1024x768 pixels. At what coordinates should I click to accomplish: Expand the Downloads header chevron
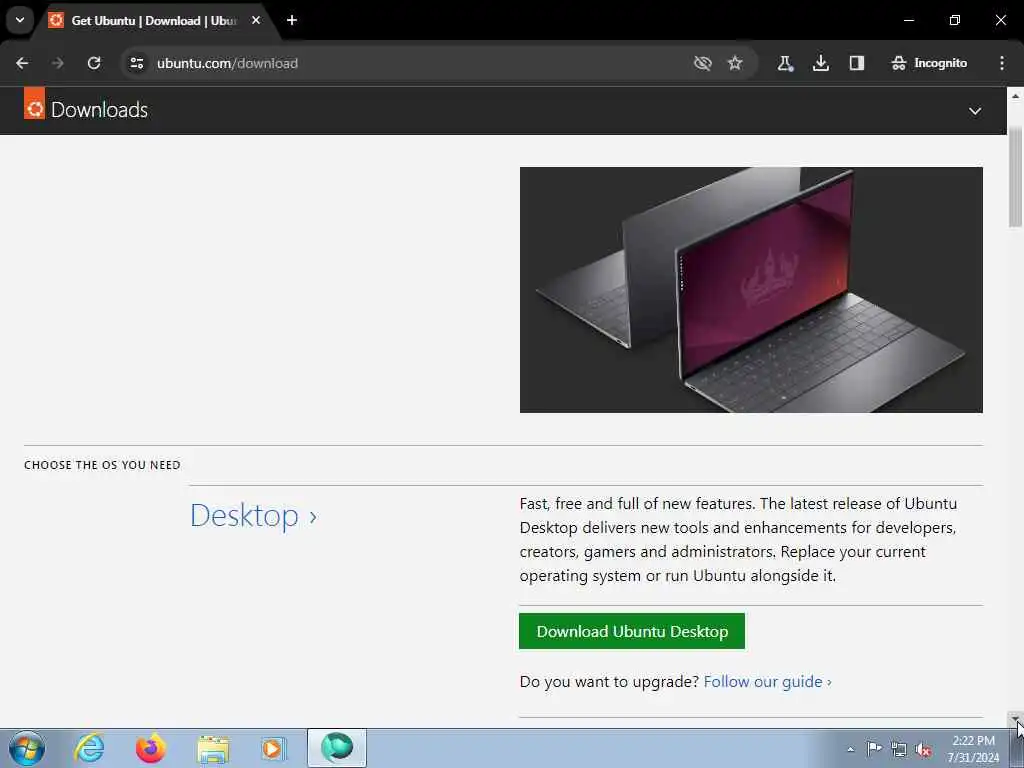[975, 111]
